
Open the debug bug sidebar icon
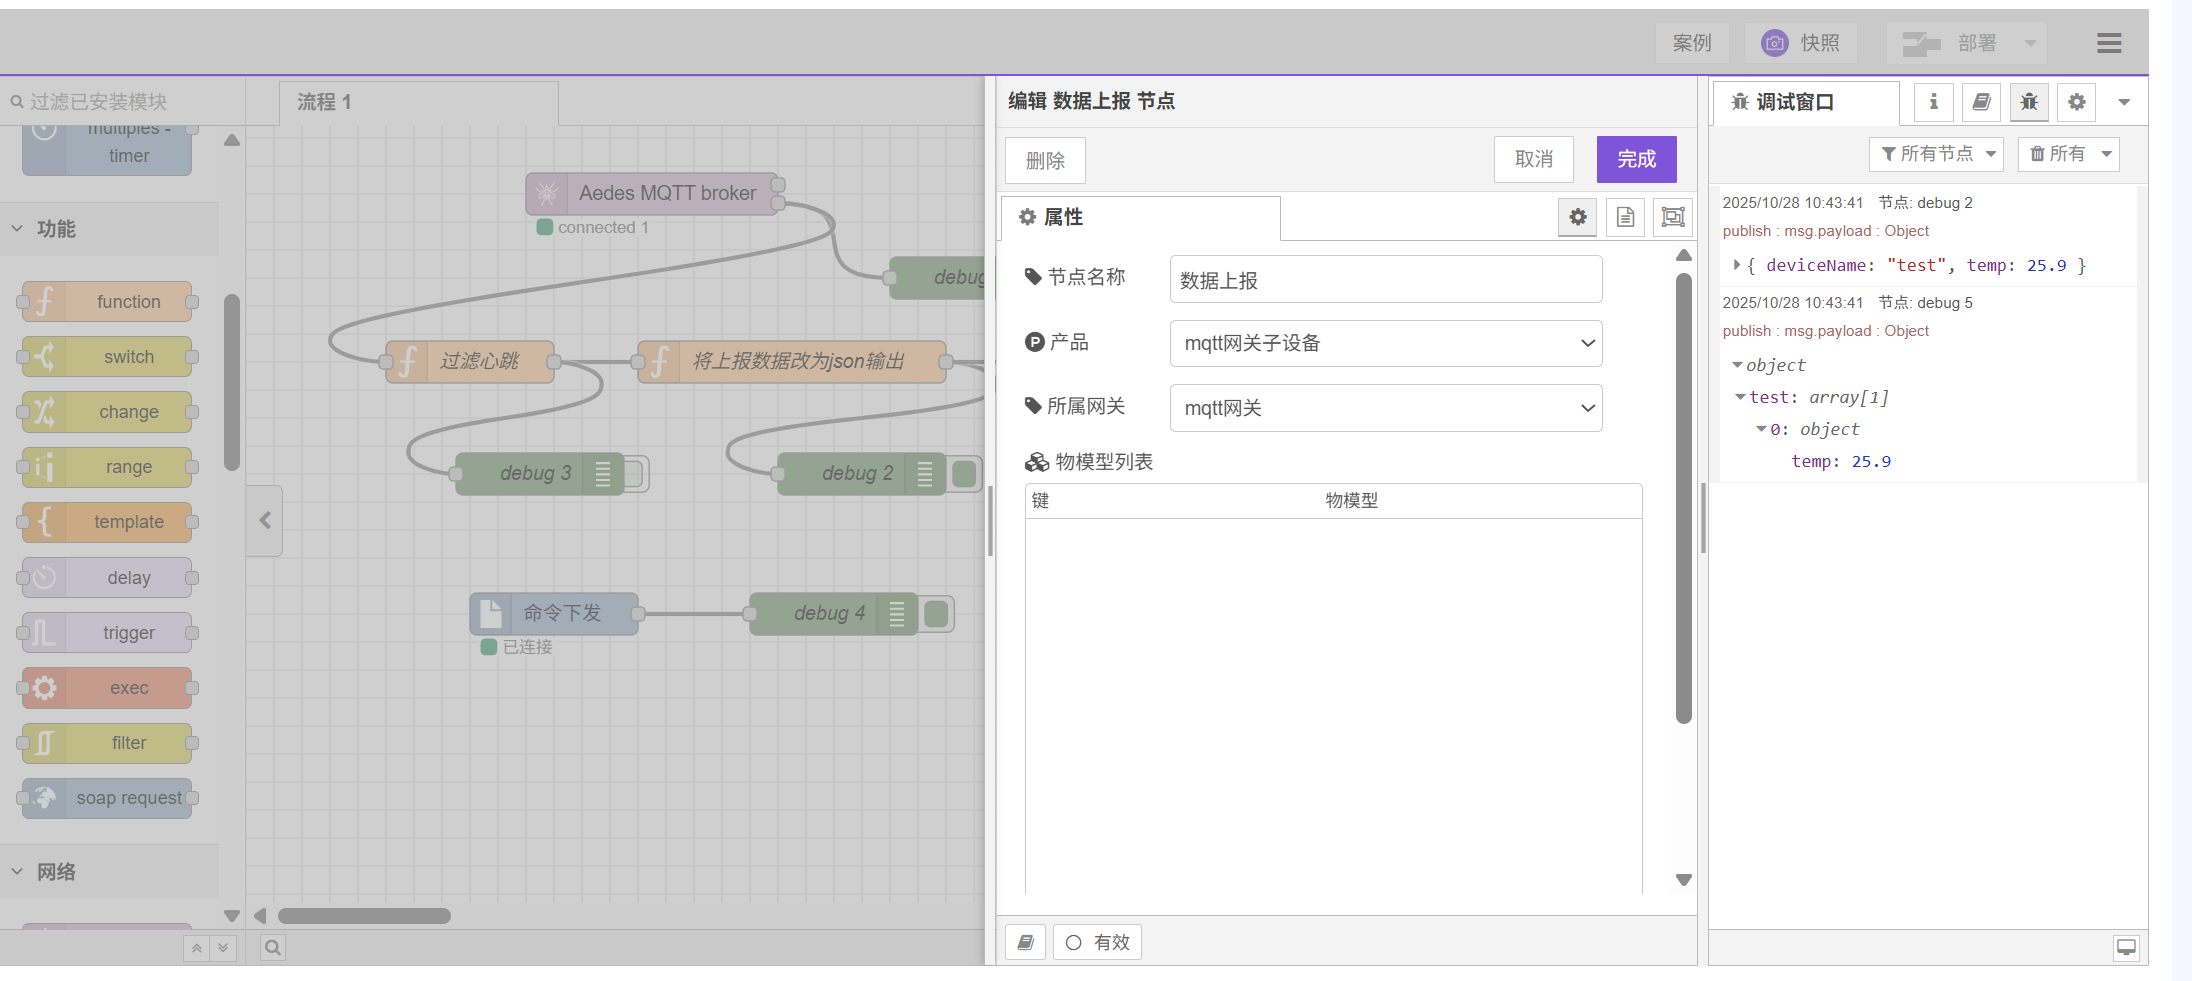(x=2029, y=102)
